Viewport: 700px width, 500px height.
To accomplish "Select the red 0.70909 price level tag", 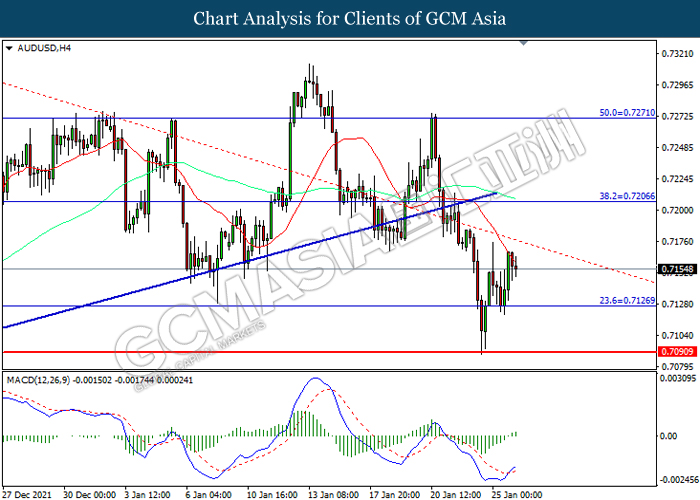I will pos(677,352).
